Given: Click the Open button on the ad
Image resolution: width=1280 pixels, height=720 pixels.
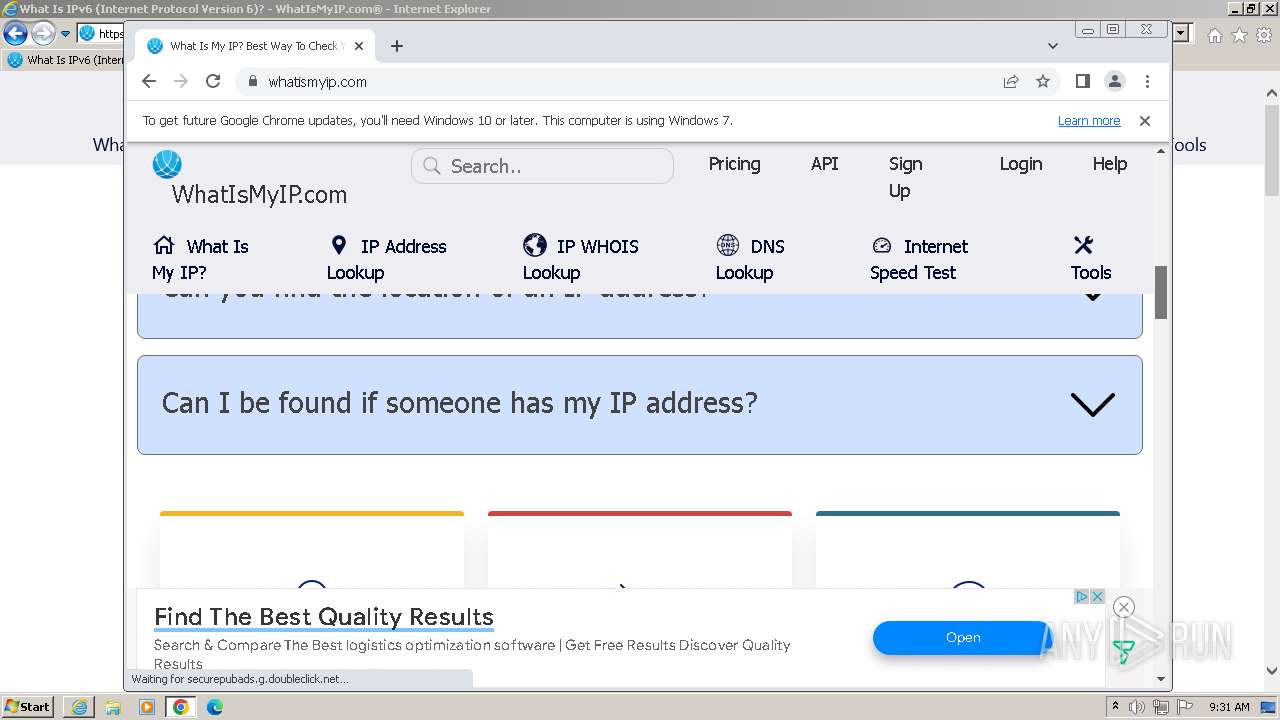Looking at the screenshot, I should pyautogui.click(x=963, y=637).
